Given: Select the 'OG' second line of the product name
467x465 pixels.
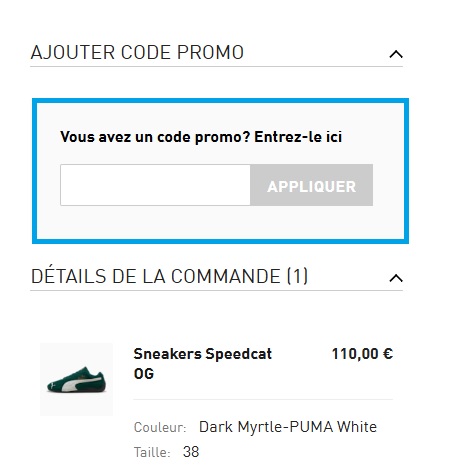Looking at the screenshot, I should (x=144, y=374).
